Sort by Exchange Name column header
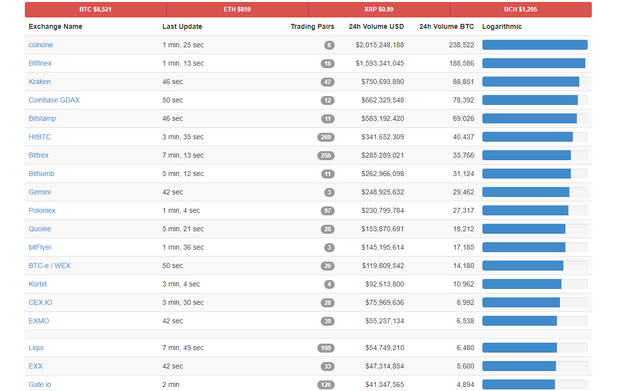 pos(56,27)
